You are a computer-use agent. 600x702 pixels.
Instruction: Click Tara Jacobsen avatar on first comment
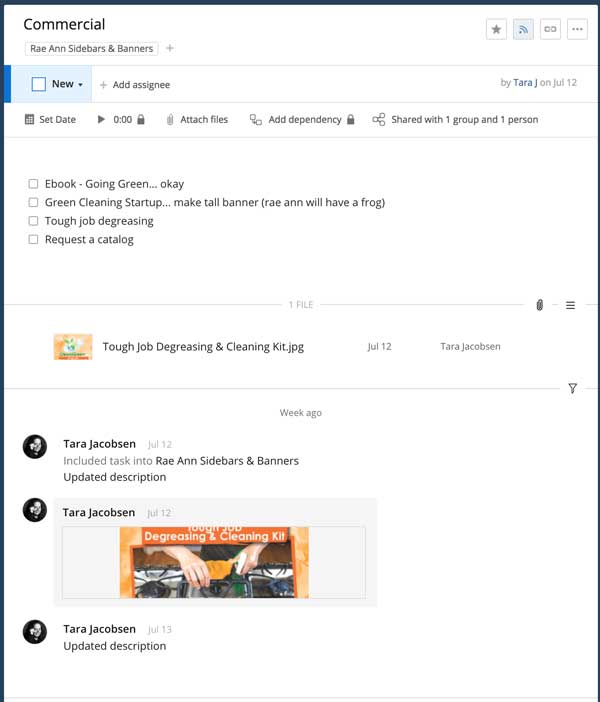tap(35, 446)
